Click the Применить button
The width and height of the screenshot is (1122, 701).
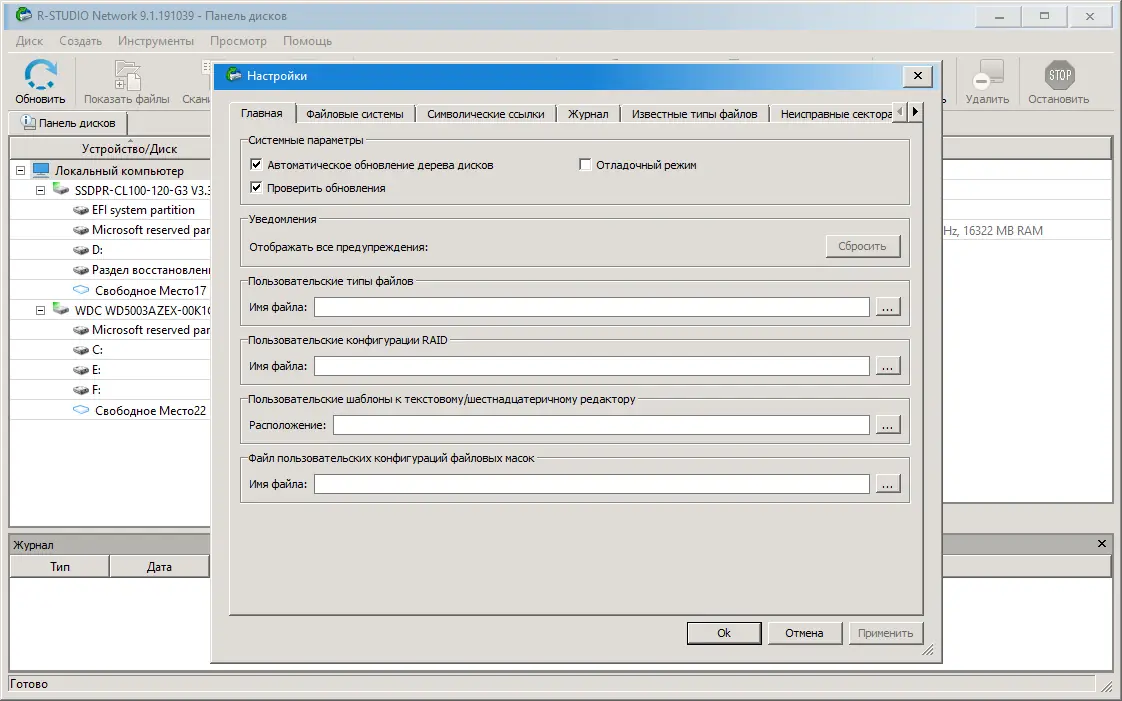[885, 633]
